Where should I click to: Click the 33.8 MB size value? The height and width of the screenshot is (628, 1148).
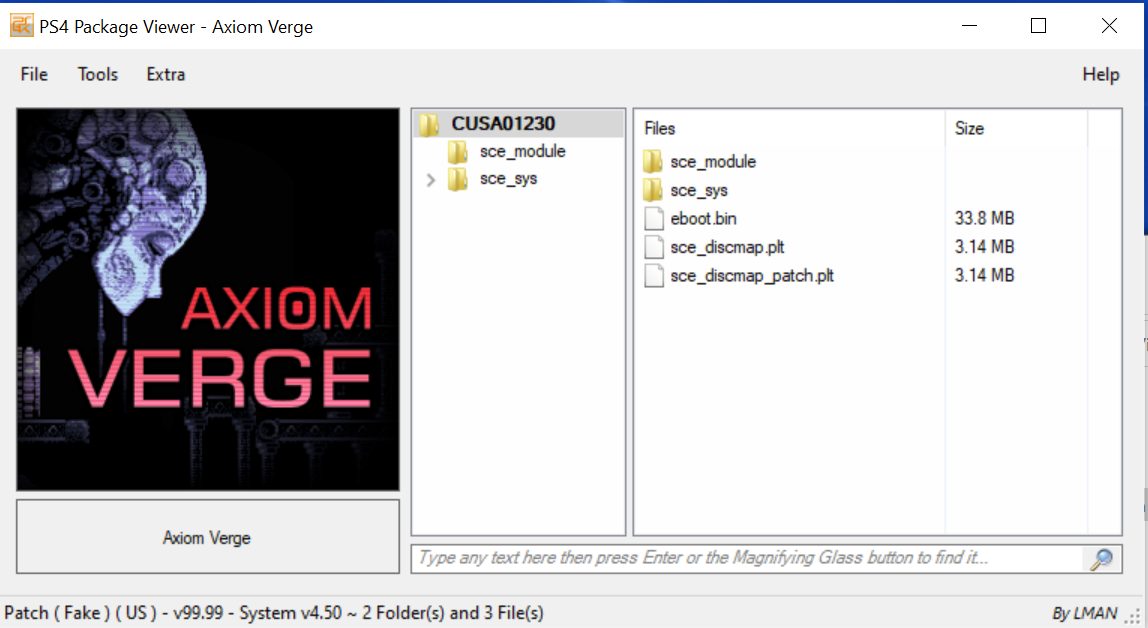(x=984, y=218)
